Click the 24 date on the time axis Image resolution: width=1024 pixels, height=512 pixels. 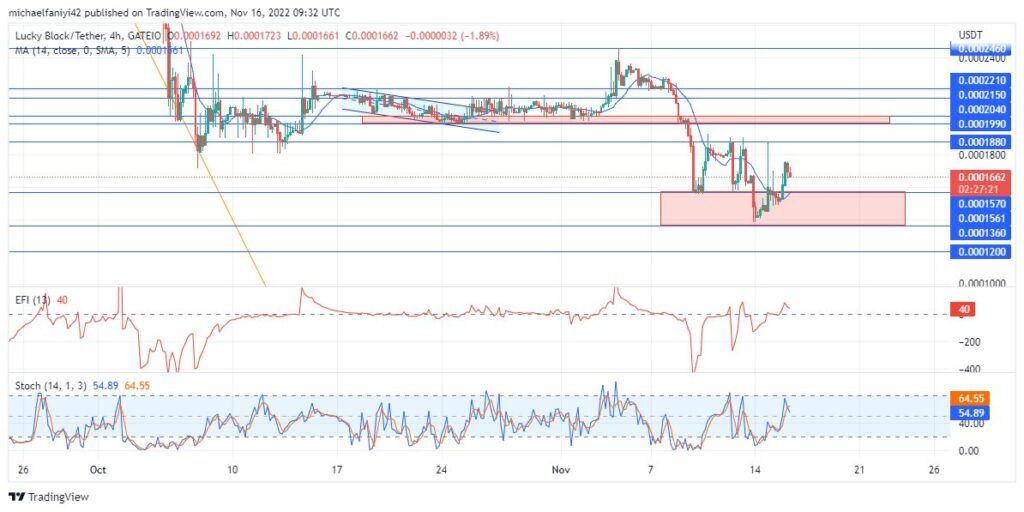[x=441, y=470]
